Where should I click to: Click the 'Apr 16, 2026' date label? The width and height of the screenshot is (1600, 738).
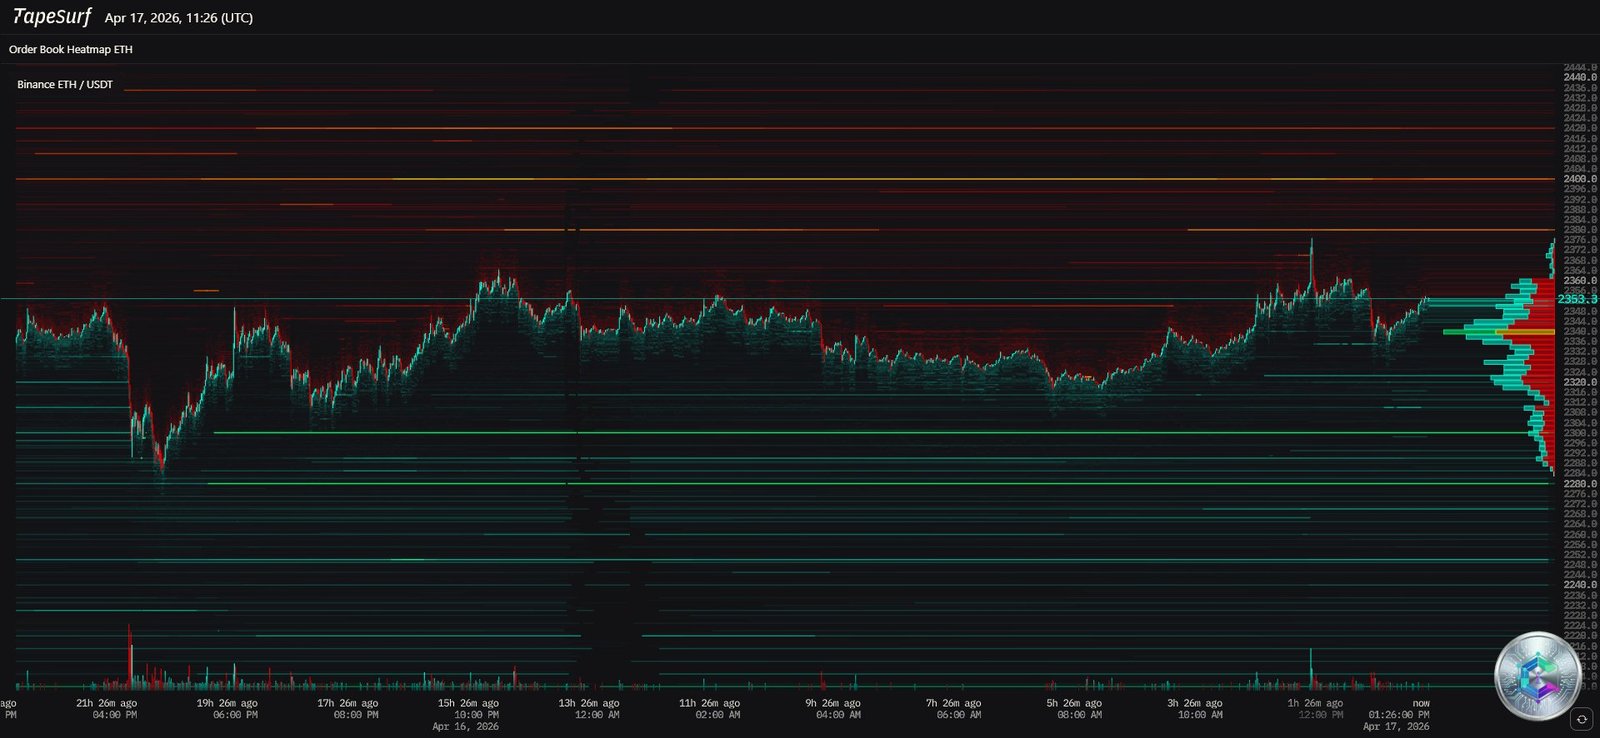[x=465, y=727]
